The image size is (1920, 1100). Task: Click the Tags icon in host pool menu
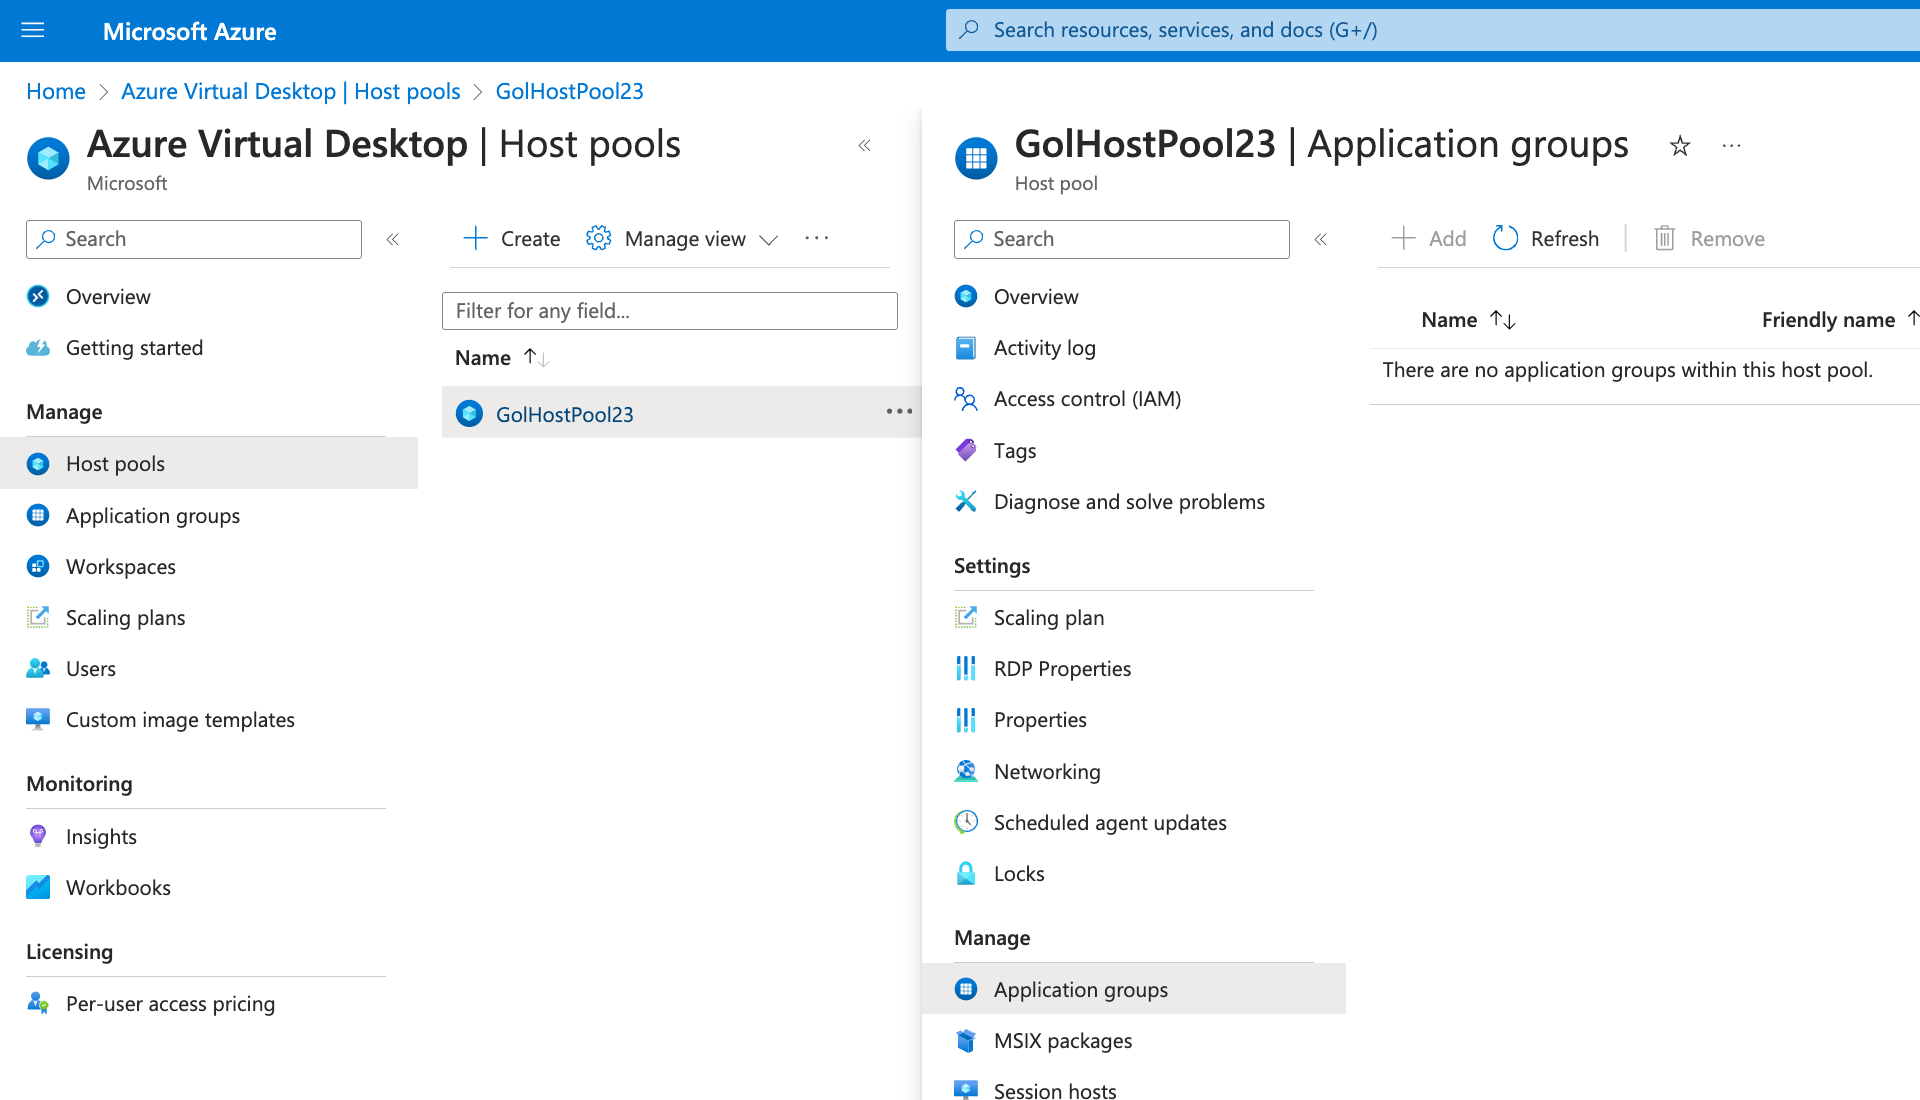point(966,450)
